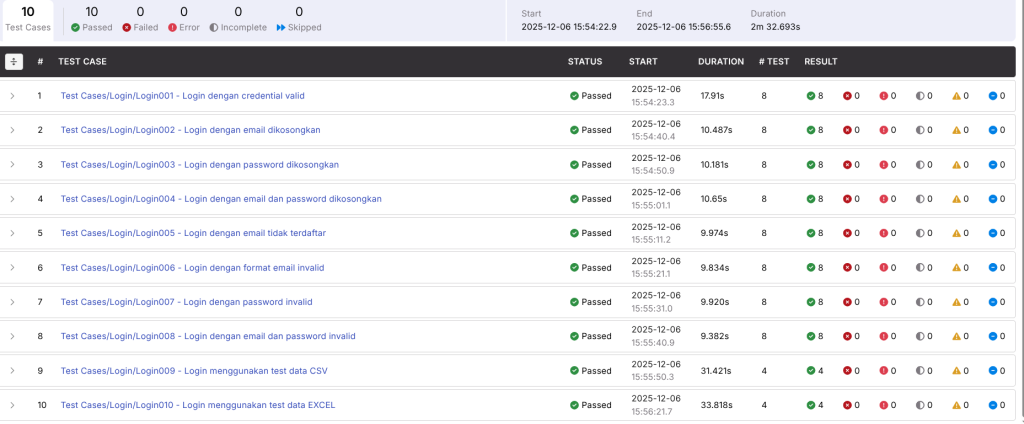Click the red error exclamation icon in Login008 row
This screenshot has height=424, width=1024.
[884, 336]
